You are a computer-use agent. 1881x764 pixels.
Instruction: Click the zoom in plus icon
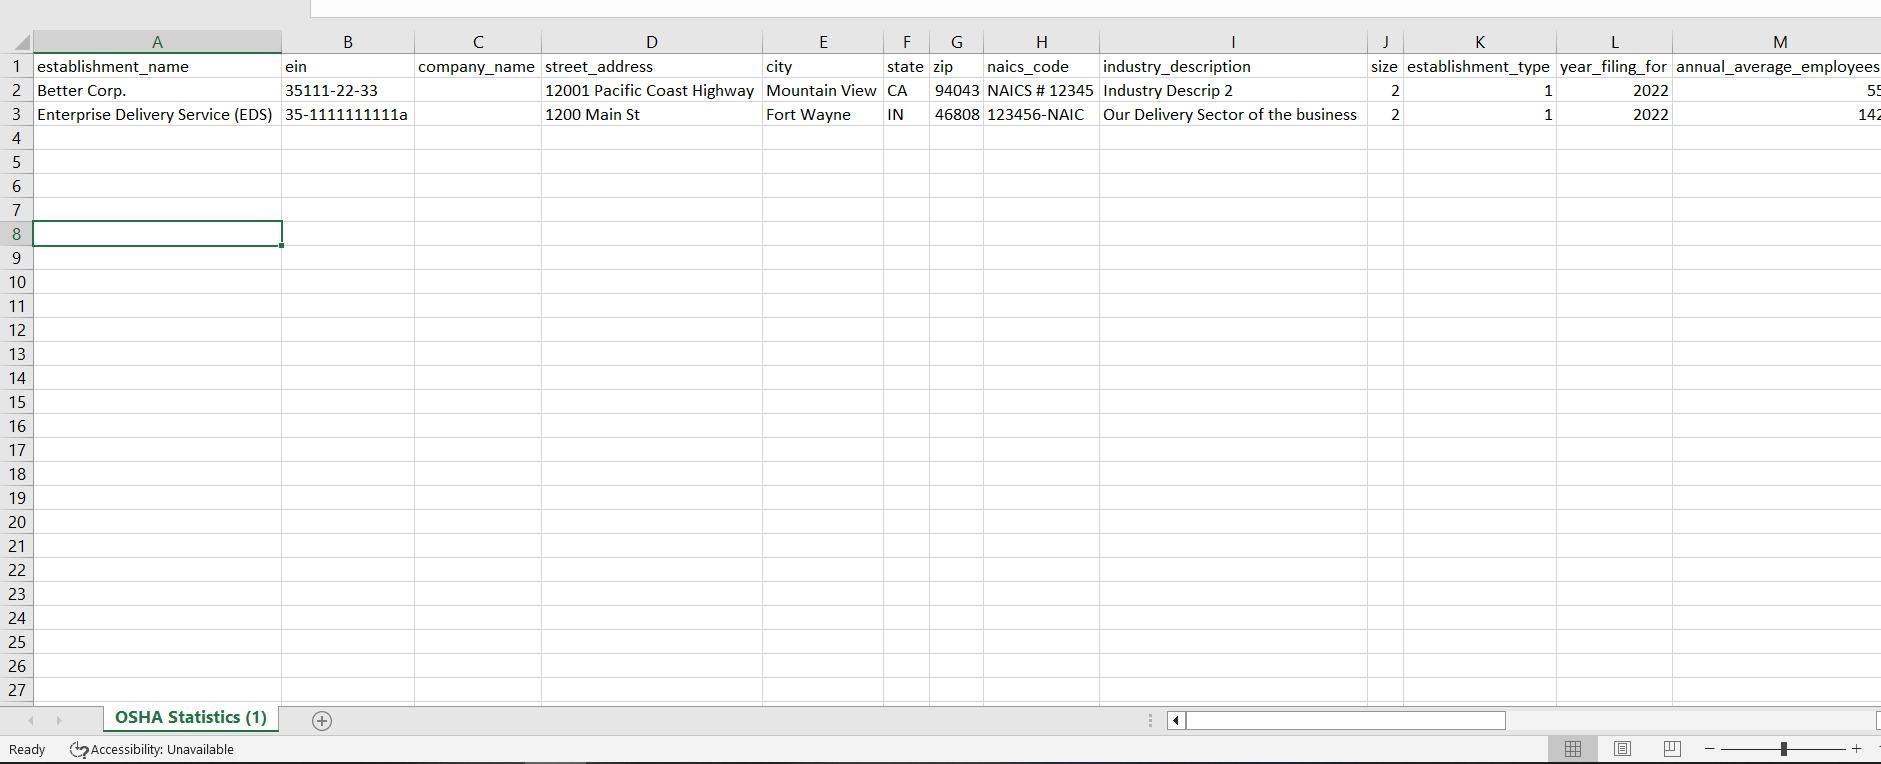point(1857,749)
